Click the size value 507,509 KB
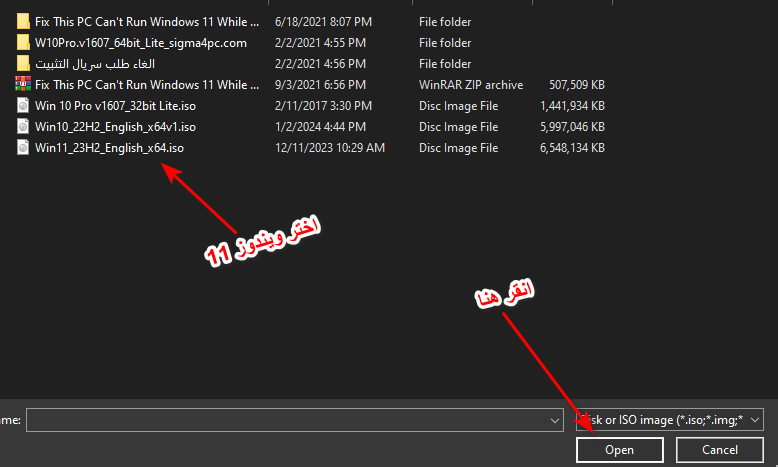Image resolution: width=778 pixels, height=467 pixels. [x=577, y=85]
